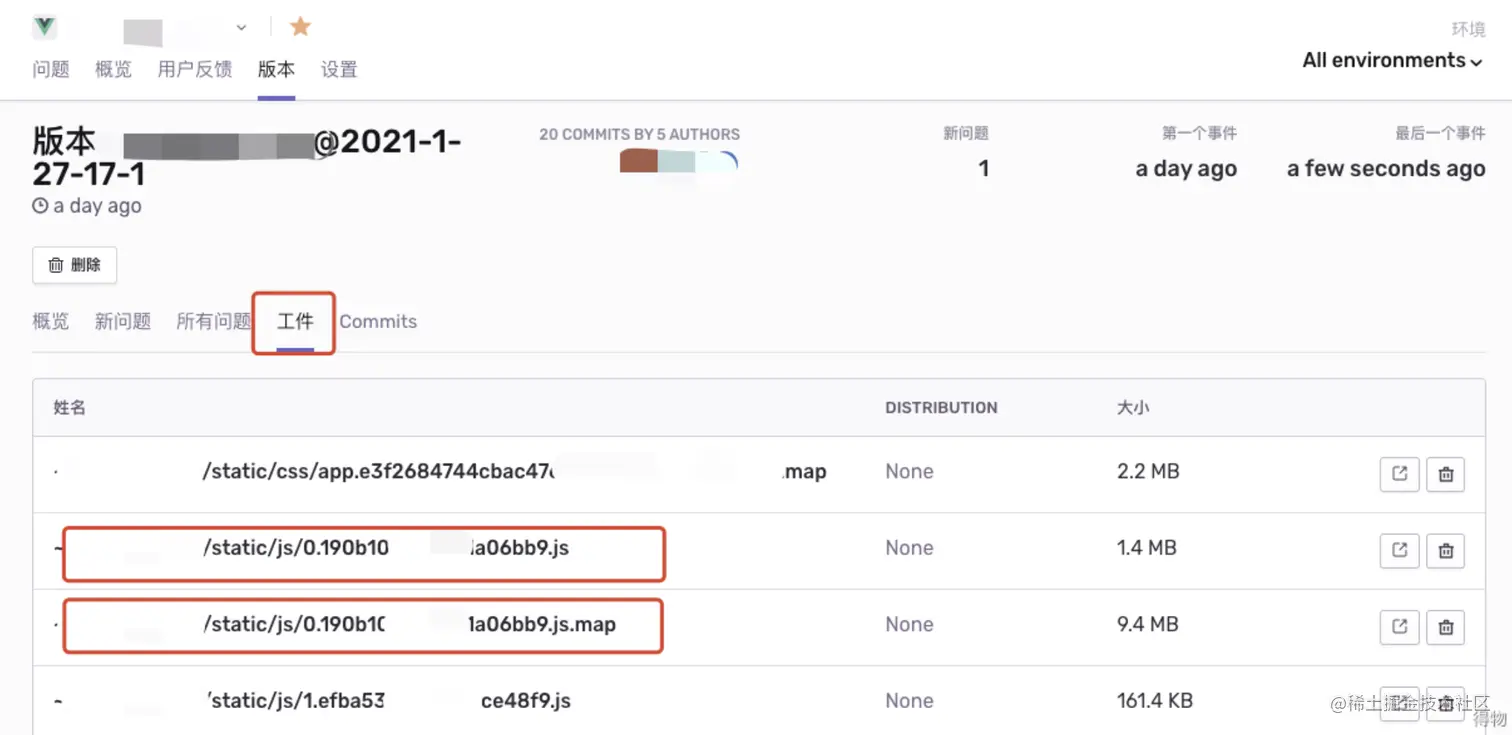This screenshot has width=1512, height=735.
Task: Click the Vue project logo icon
Action: (x=44, y=27)
